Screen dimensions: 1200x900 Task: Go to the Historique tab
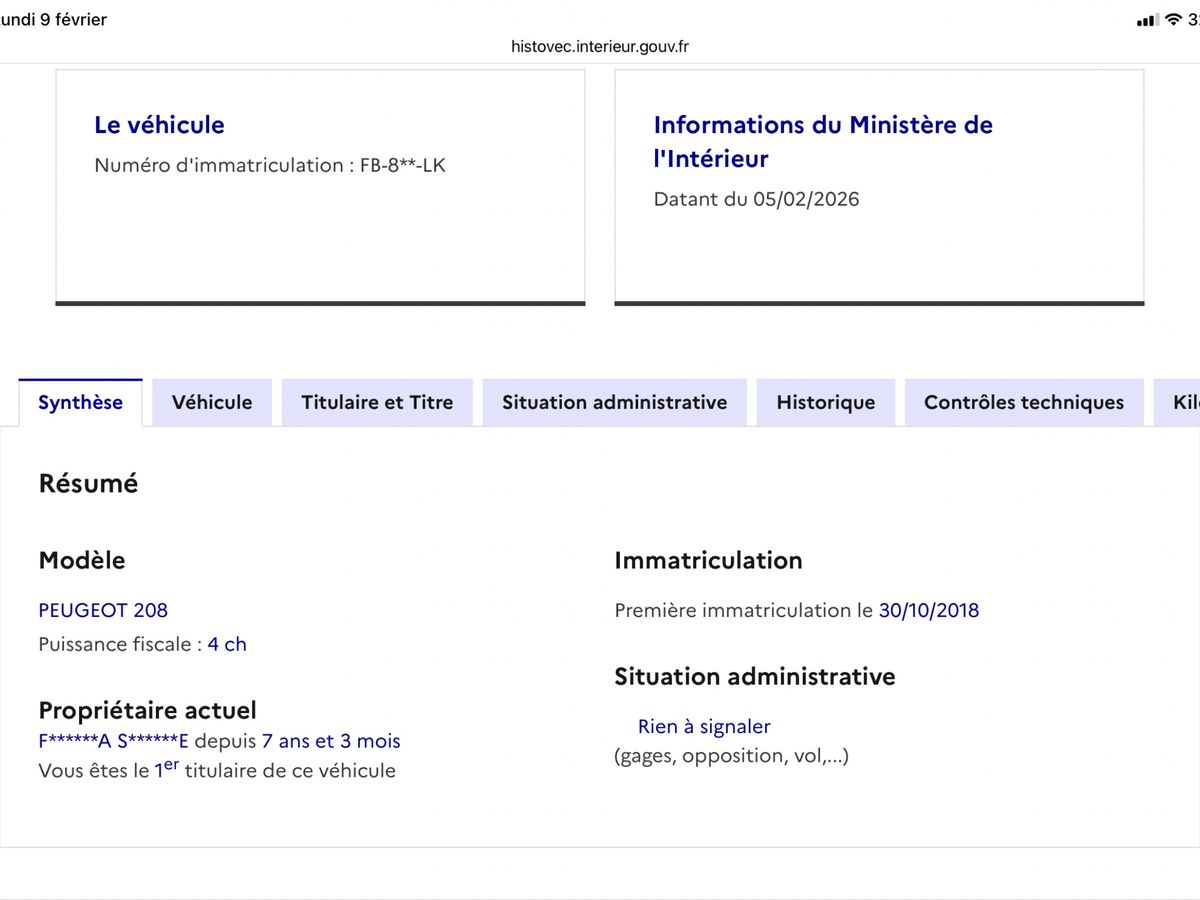tap(825, 402)
